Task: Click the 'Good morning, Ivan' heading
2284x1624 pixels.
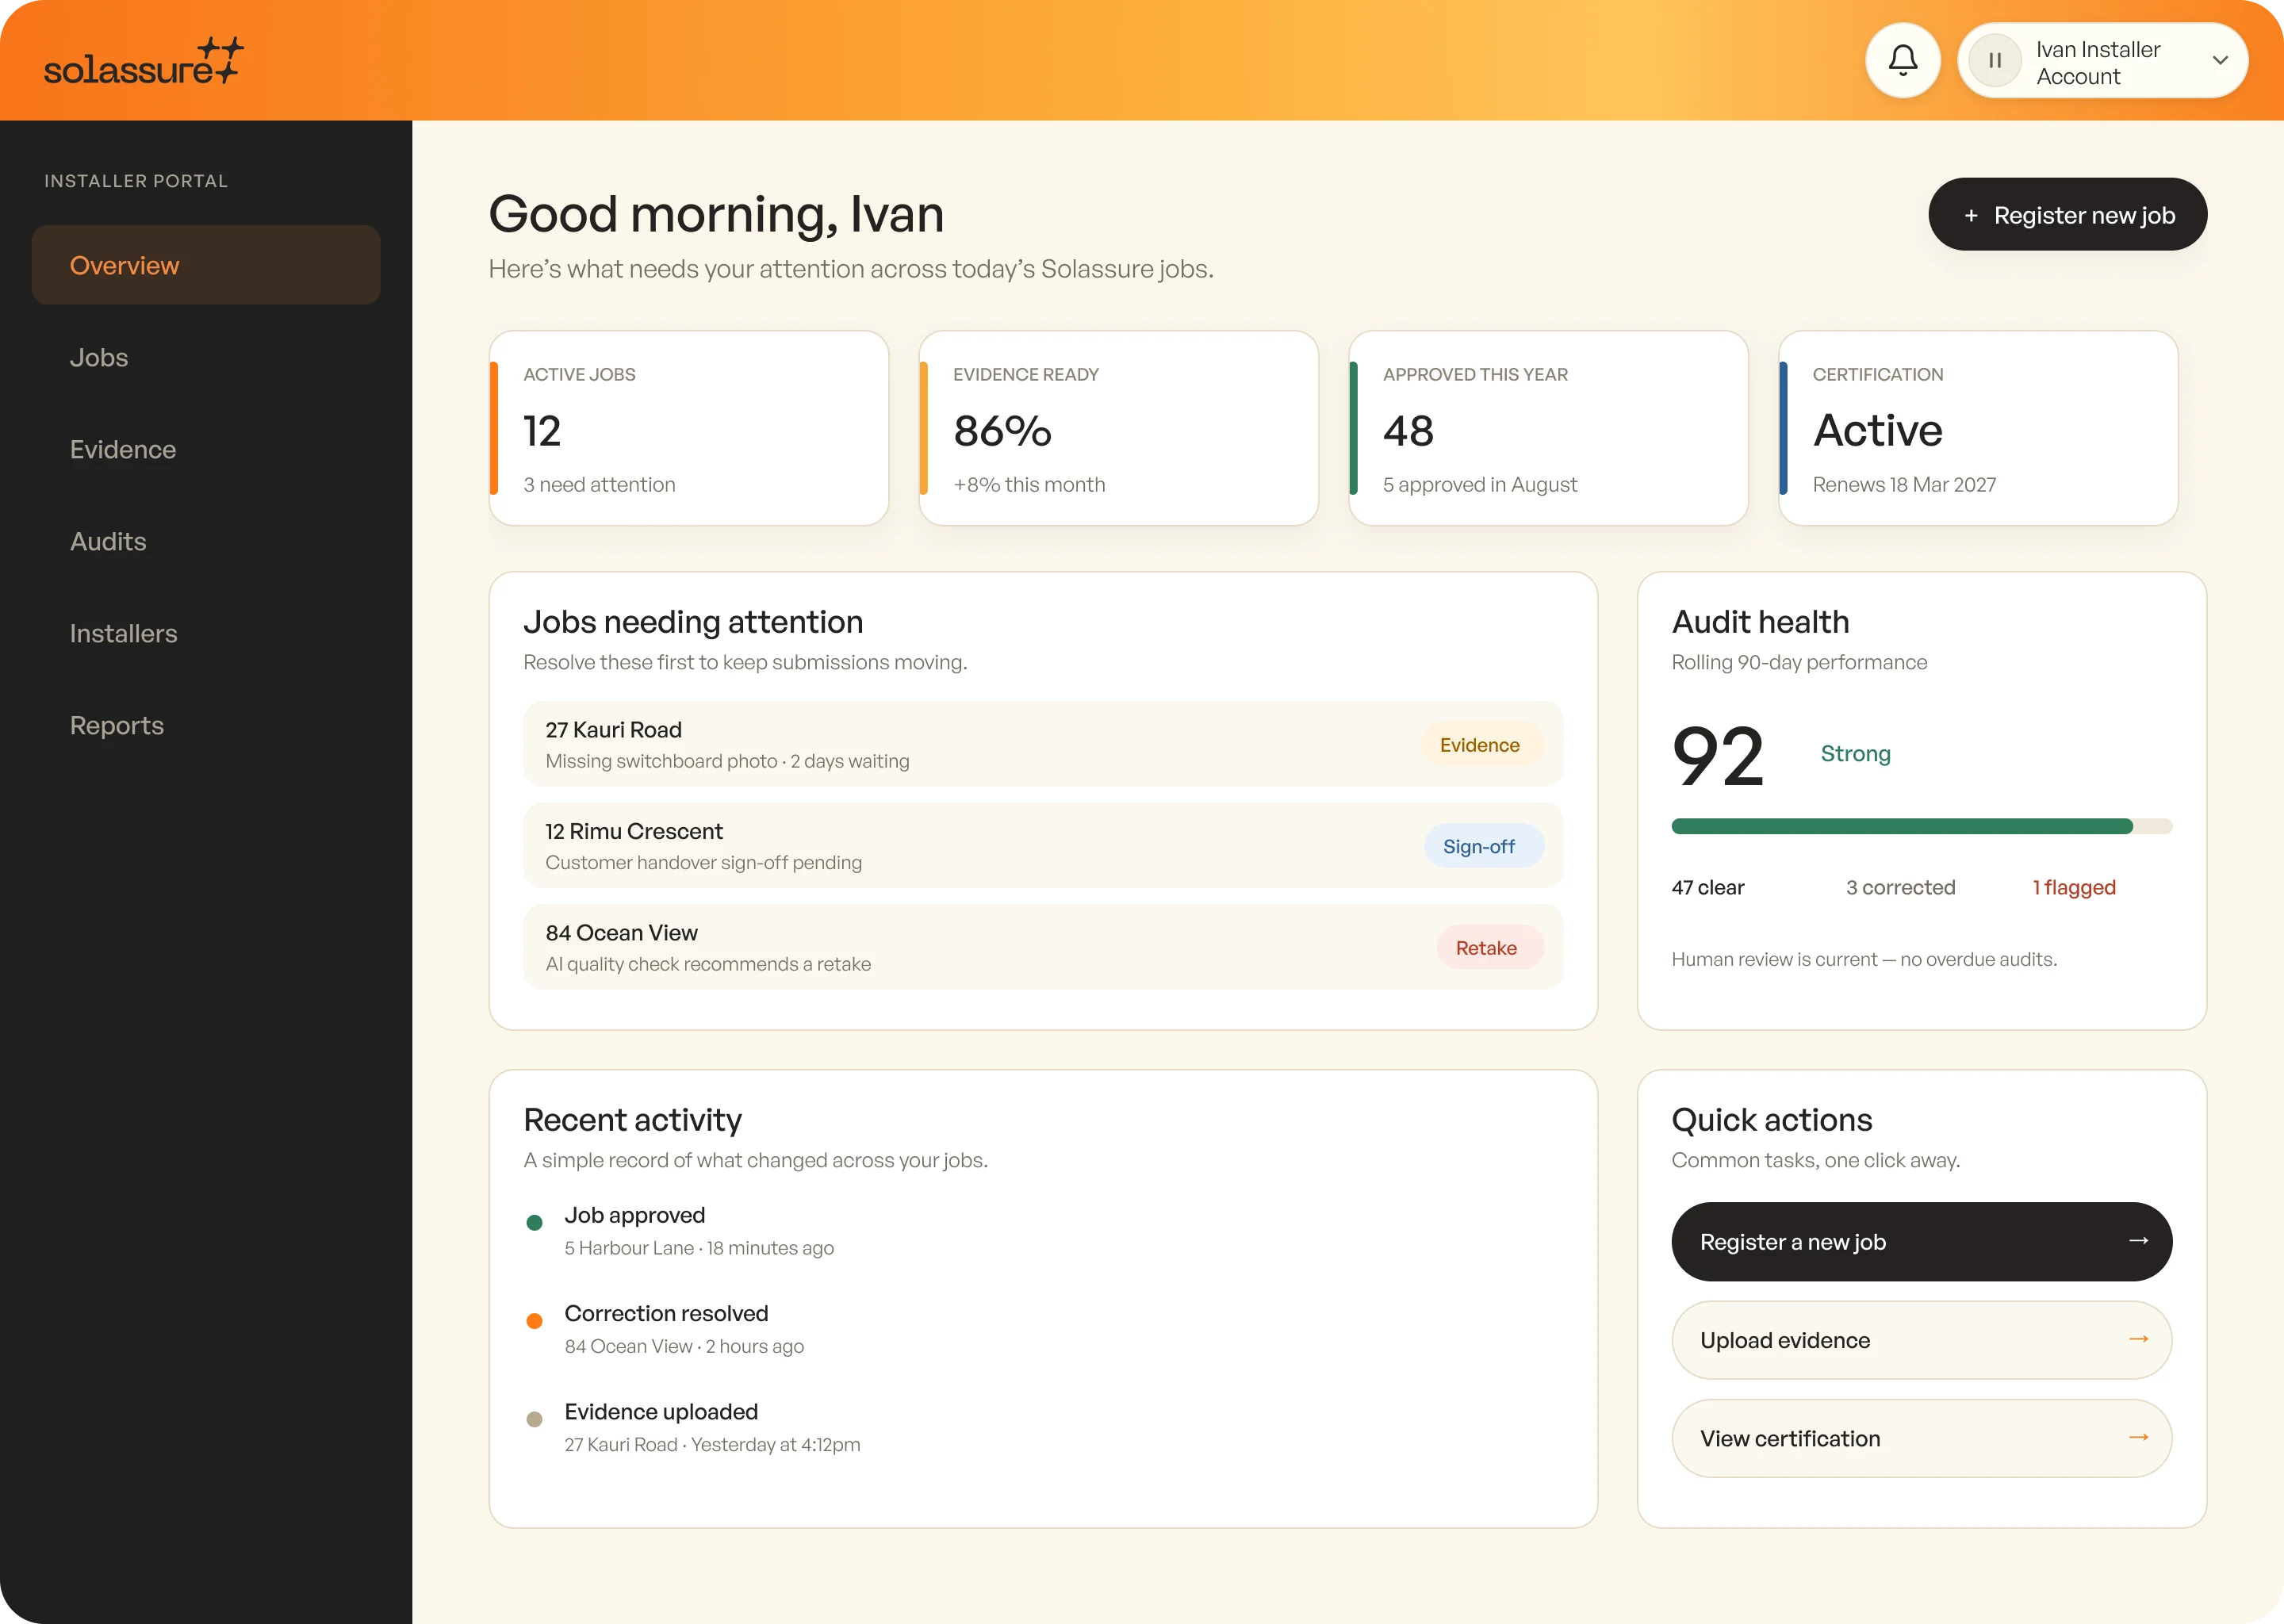Action: (716, 215)
